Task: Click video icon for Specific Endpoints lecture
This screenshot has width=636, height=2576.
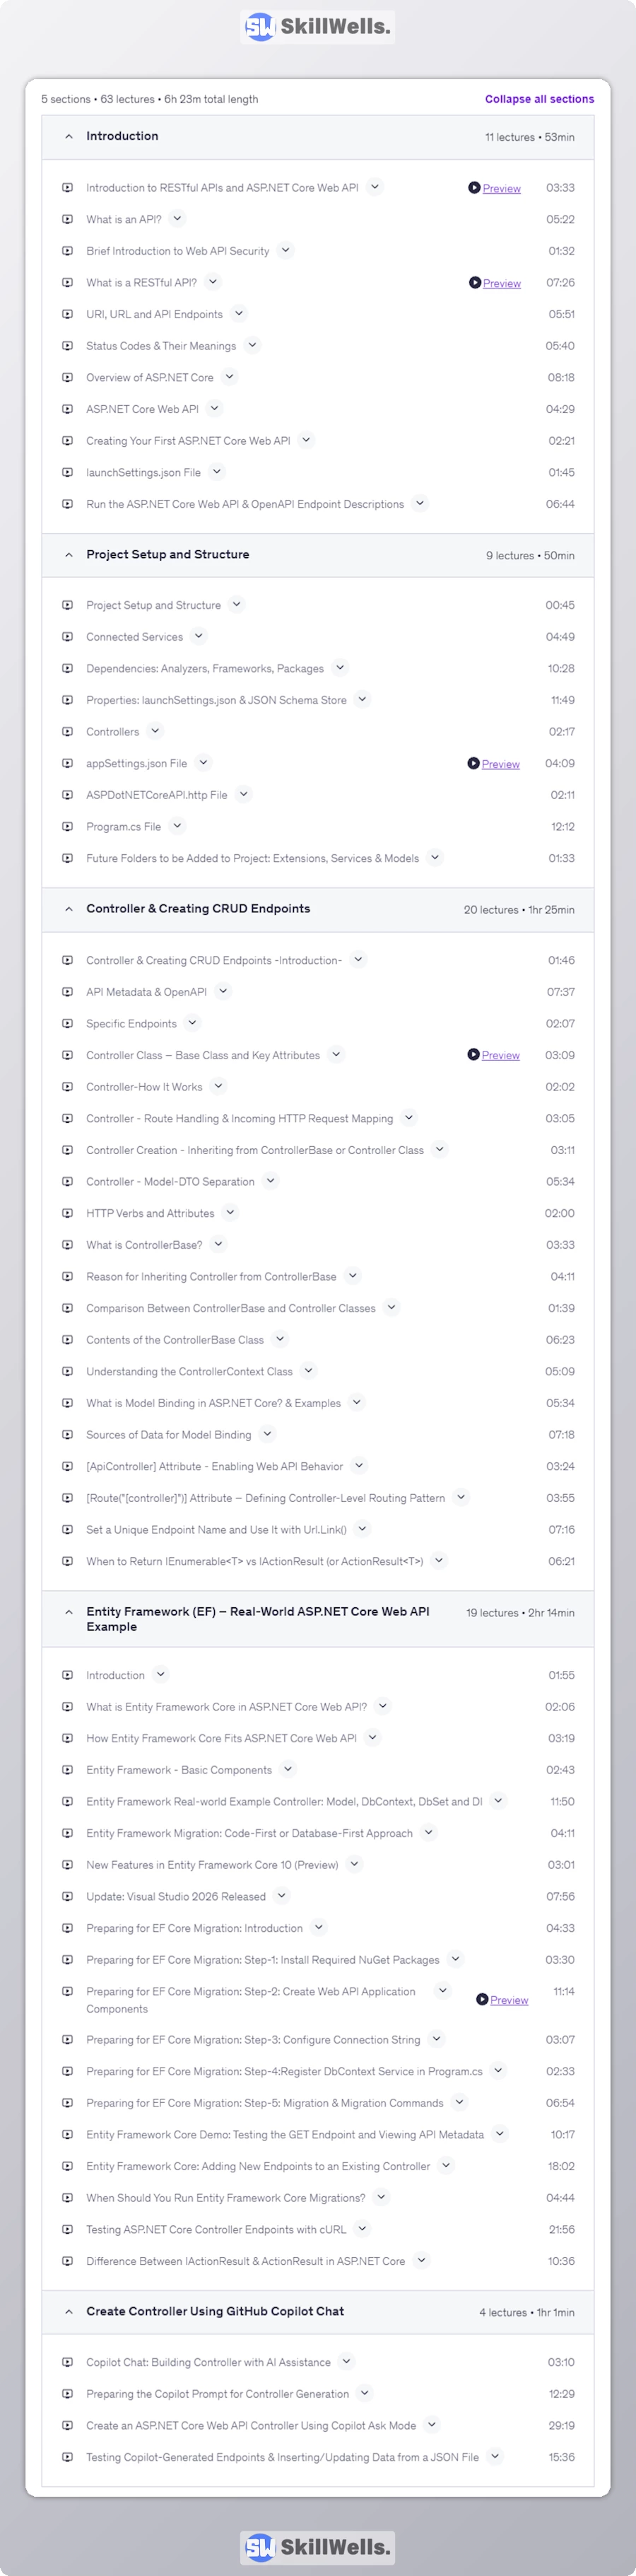Action: (x=67, y=1024)
